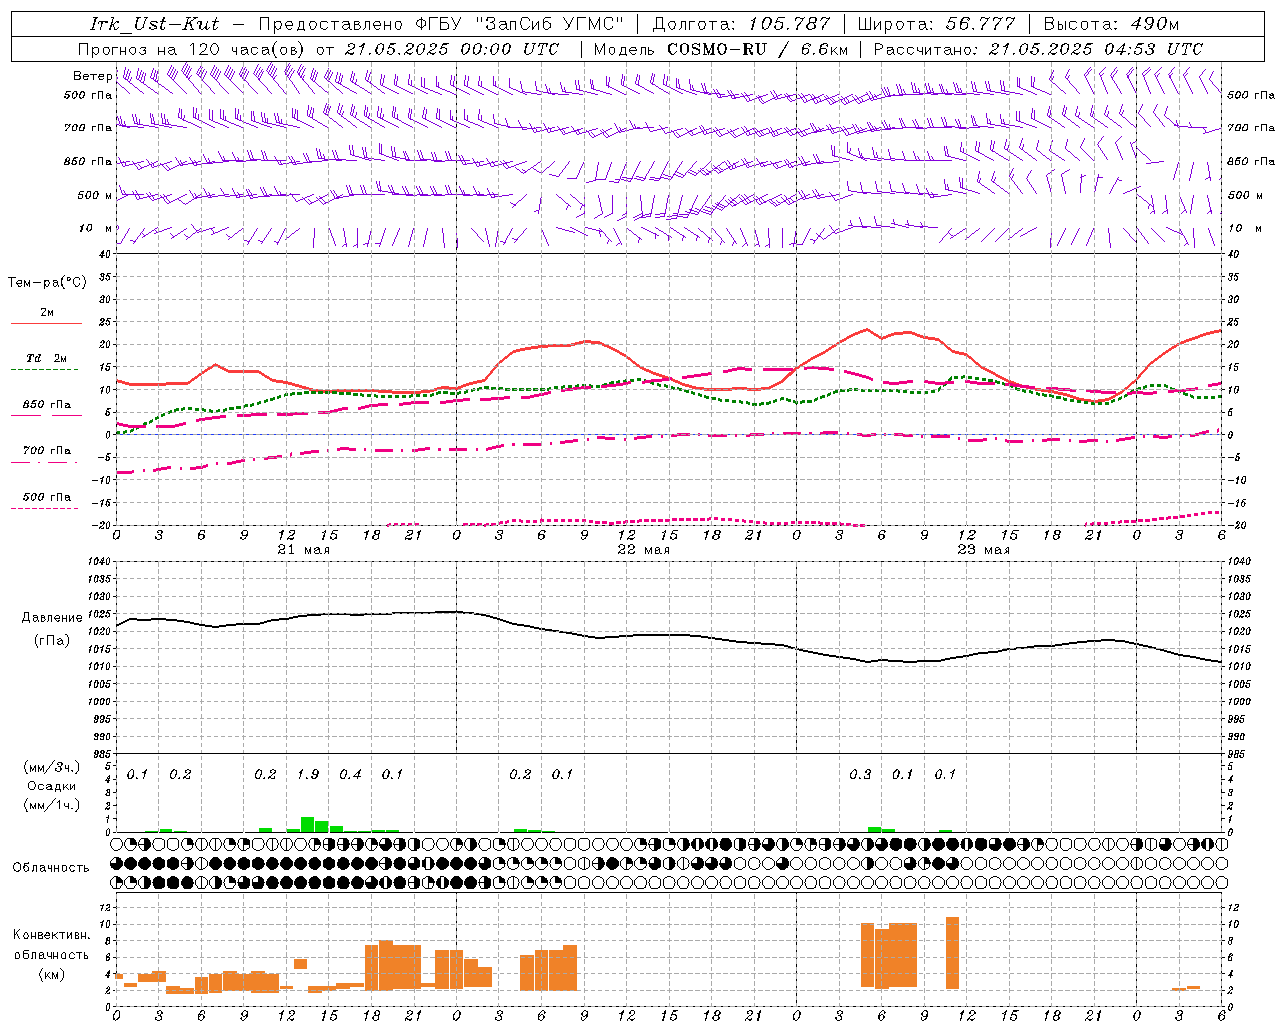Click the precipitation value "1.9"
Image resolution: width=1280 pixels, height=1024 pixels.
pyautogui.click(x=308, y=775)
